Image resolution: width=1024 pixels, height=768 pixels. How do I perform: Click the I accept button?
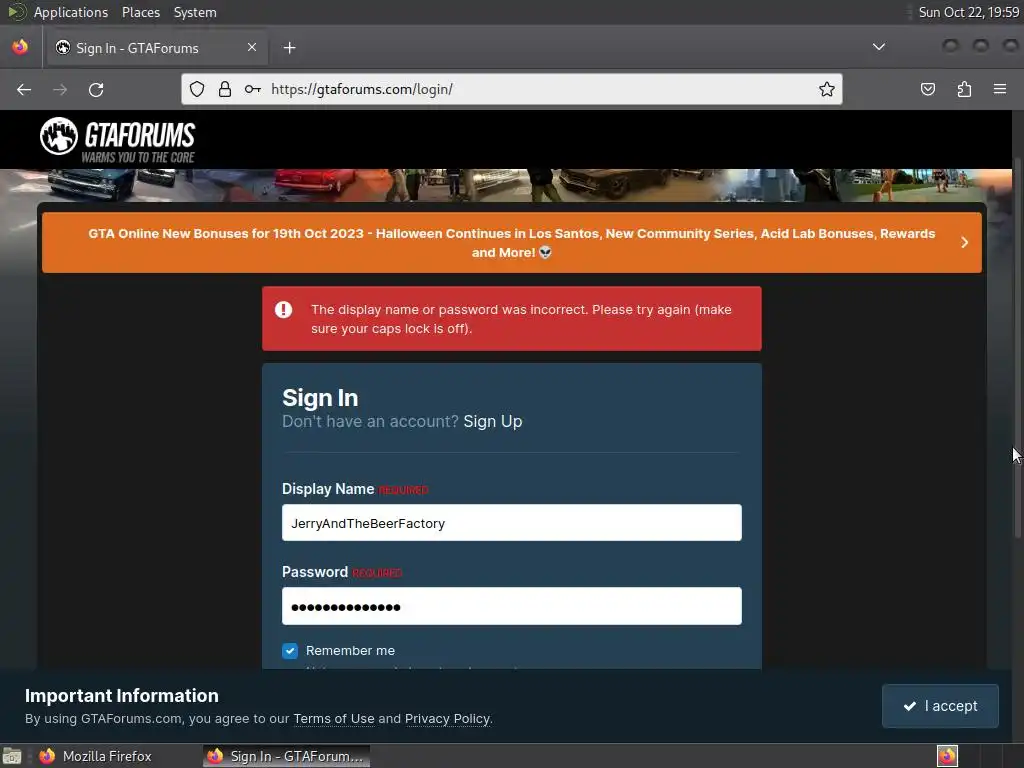coord(940,706)
